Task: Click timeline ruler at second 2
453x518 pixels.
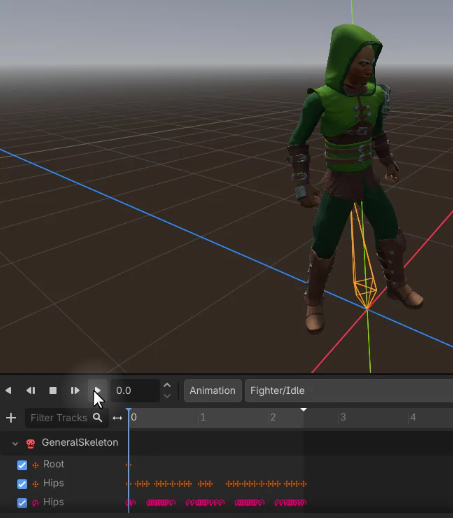Action: [x=273, y=417]
